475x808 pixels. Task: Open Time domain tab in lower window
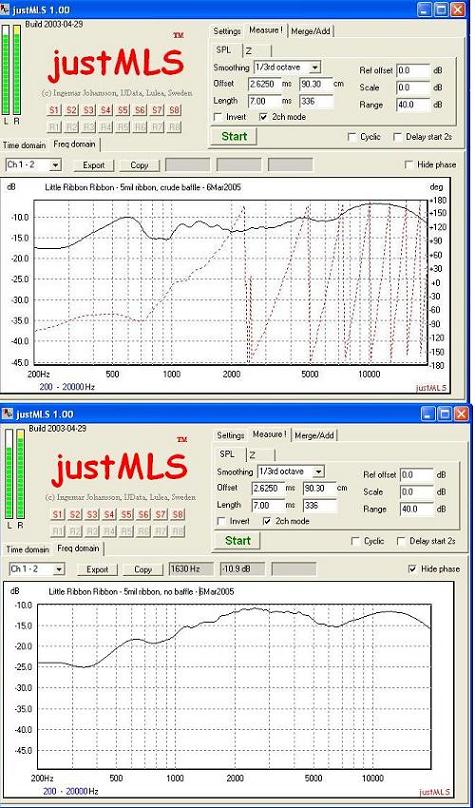pyautogui.click(x=28, y=549)
